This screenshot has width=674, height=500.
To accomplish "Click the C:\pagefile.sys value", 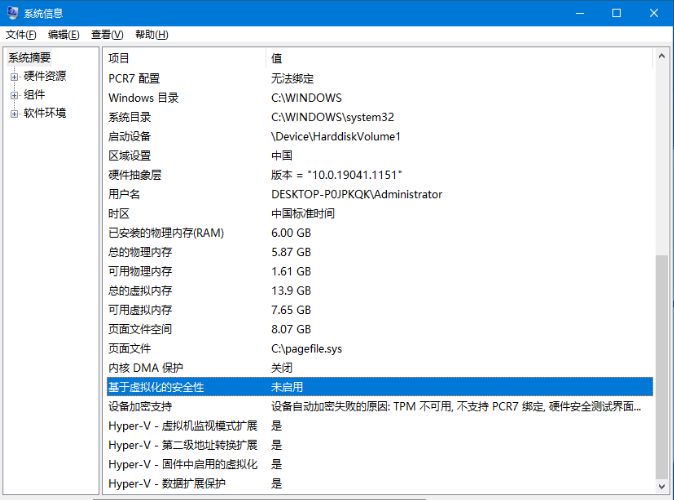I will [306, 349].
